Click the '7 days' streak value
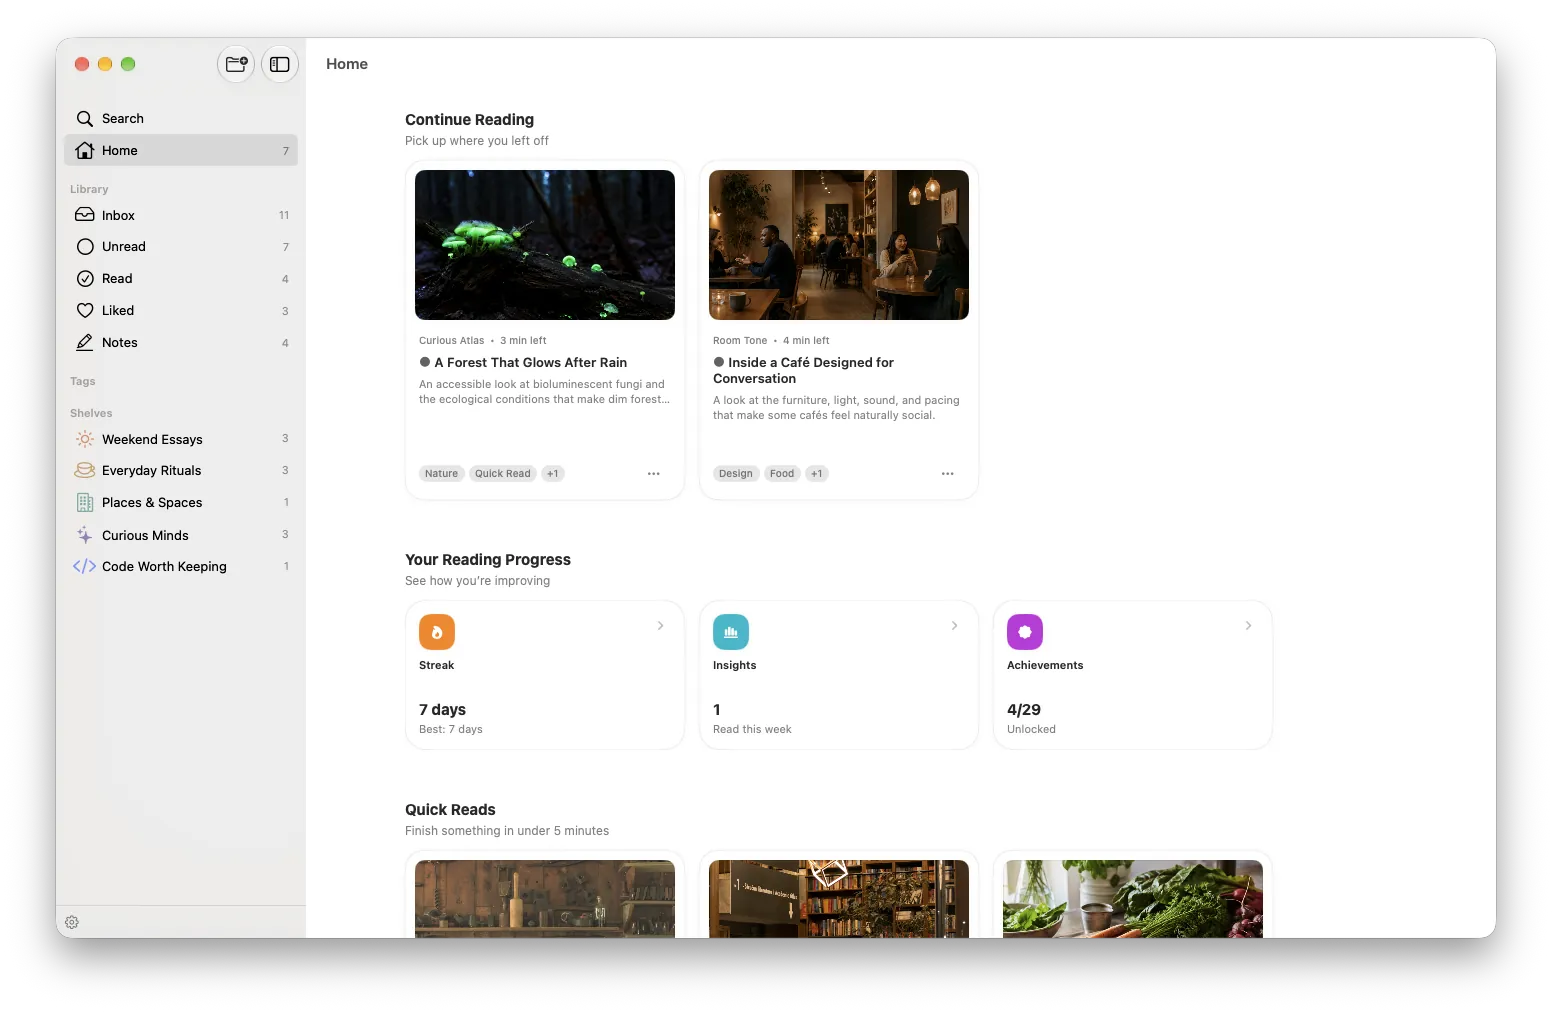The height and width of the screenshot is (1012, 1552). pos(442,710)
